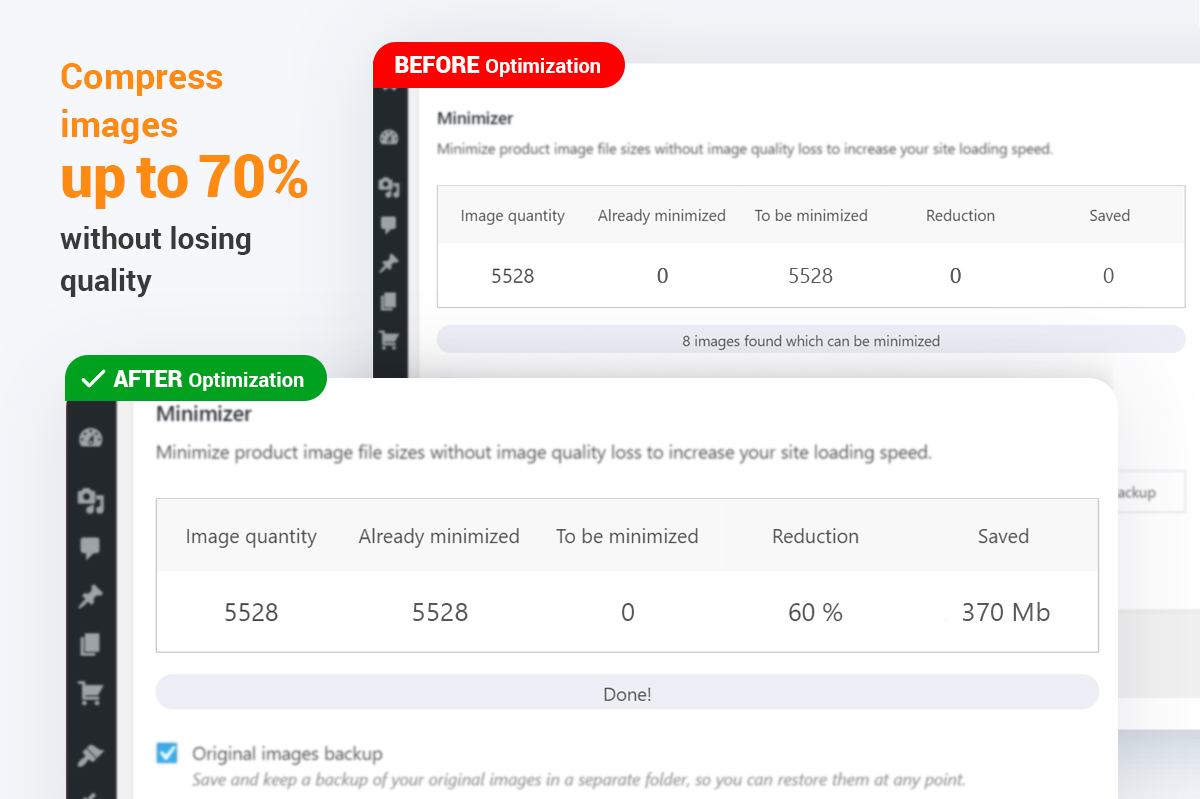Click WooCommerce cart icon in AFTER panel sidebar
Screen dimensions: 1200x799
(91, 692)
